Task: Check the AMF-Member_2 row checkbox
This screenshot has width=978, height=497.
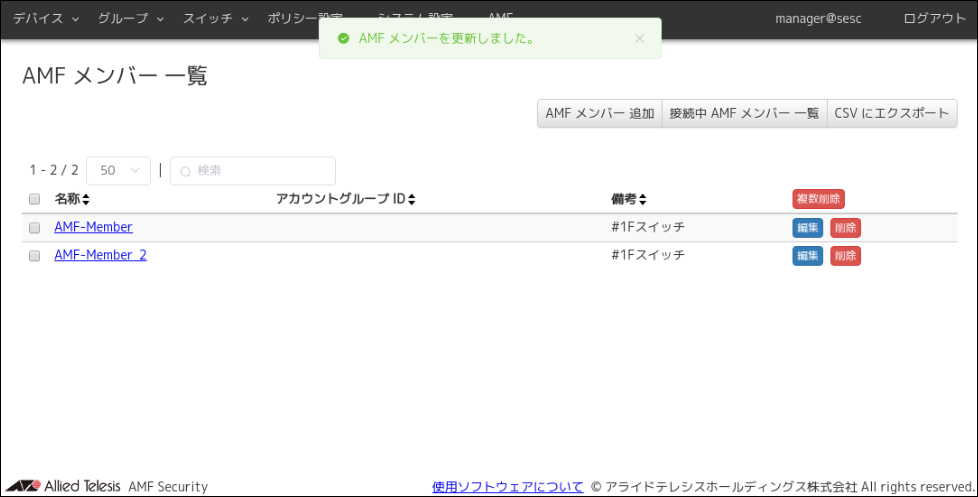Action: tap(34, 256)
